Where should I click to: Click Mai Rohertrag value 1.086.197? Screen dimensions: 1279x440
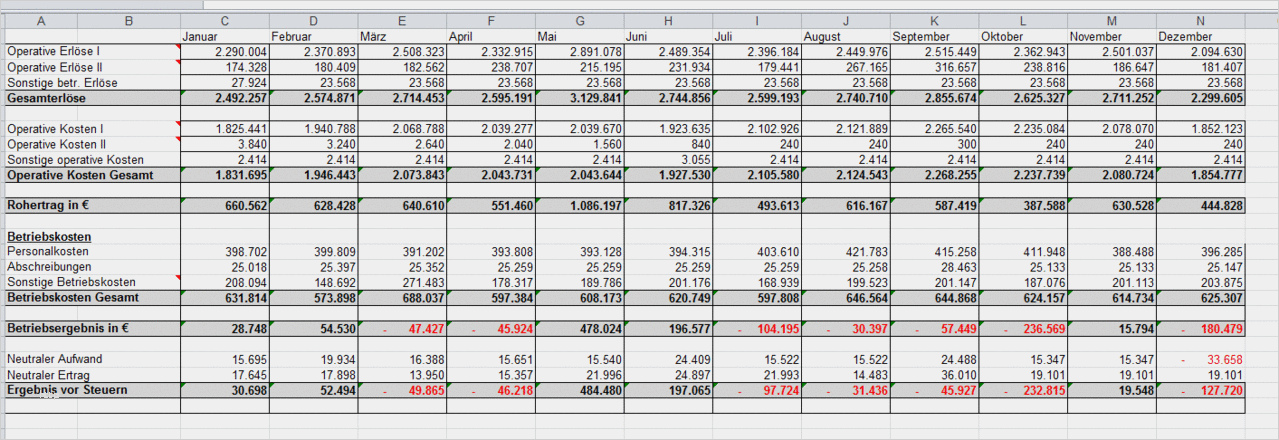point(595,205)
